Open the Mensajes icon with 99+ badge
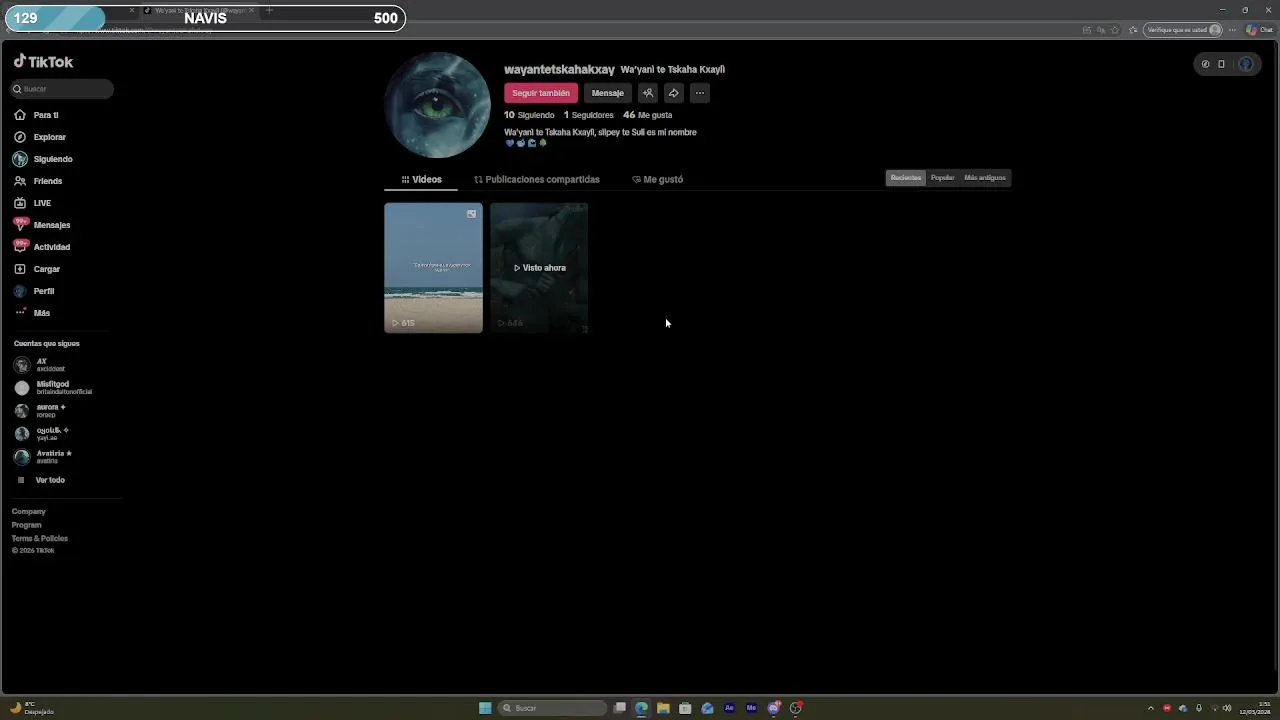Viewport: 1280px width, 720px height. (20, 225)
